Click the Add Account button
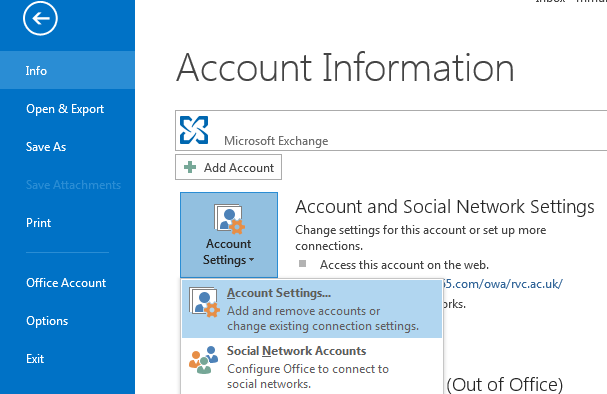 (228, 167)
